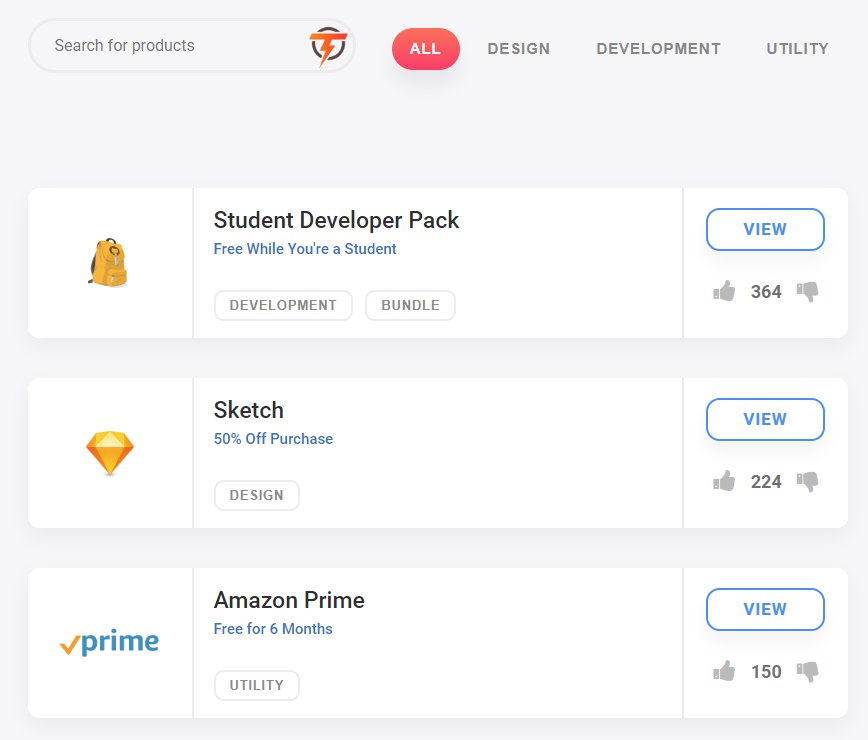Viewport: 868px width, 740px height.
Task: Open the Student Developer Pack title
Action: (336, 220)
